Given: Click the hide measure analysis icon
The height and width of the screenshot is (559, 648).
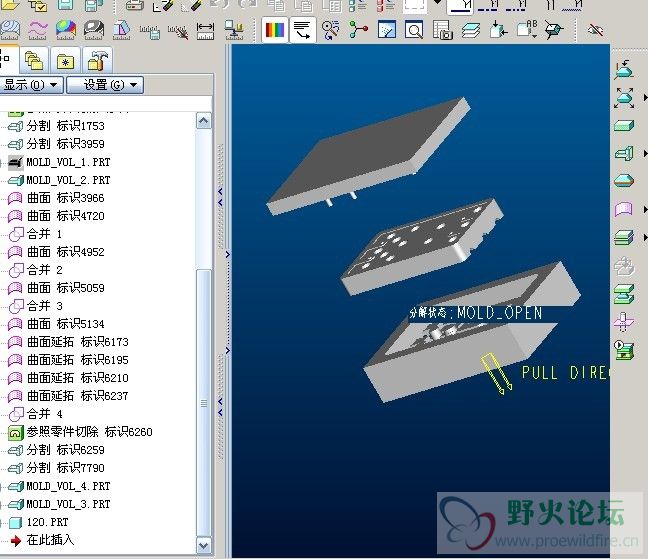Looking at the screenshot, I should (x=178, y=31).
